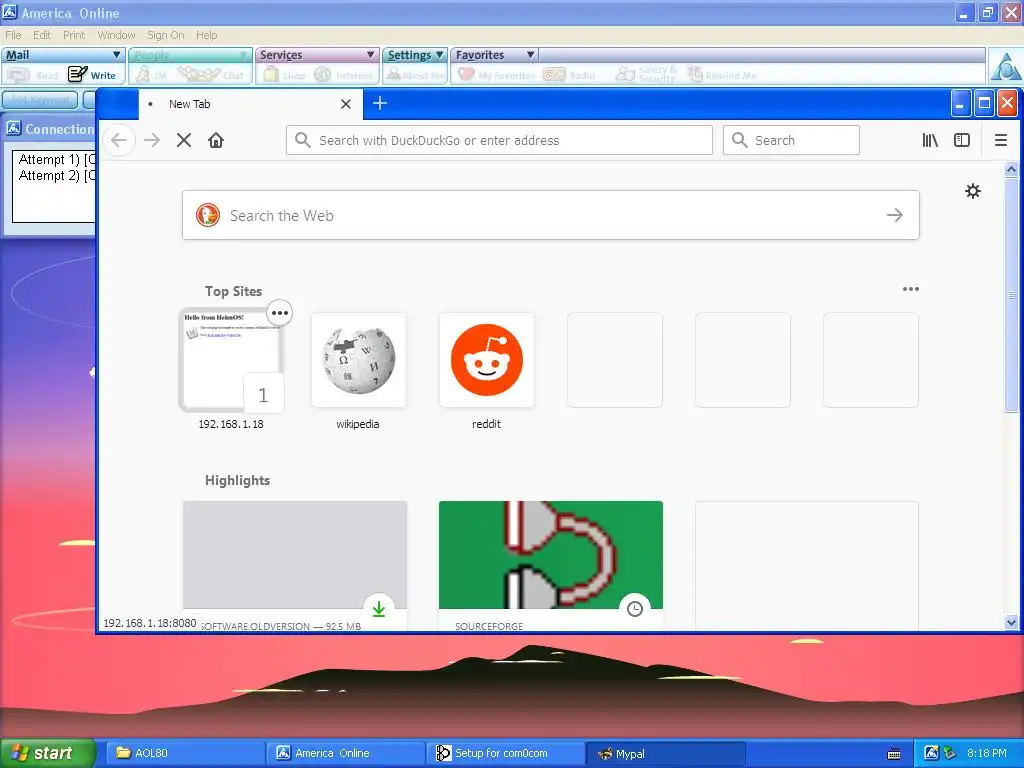The width and height of the screenshot is (1024, 768).
Task: Click the Mypal vertical scrollbar thumb
Action: tap(1011, 295)
